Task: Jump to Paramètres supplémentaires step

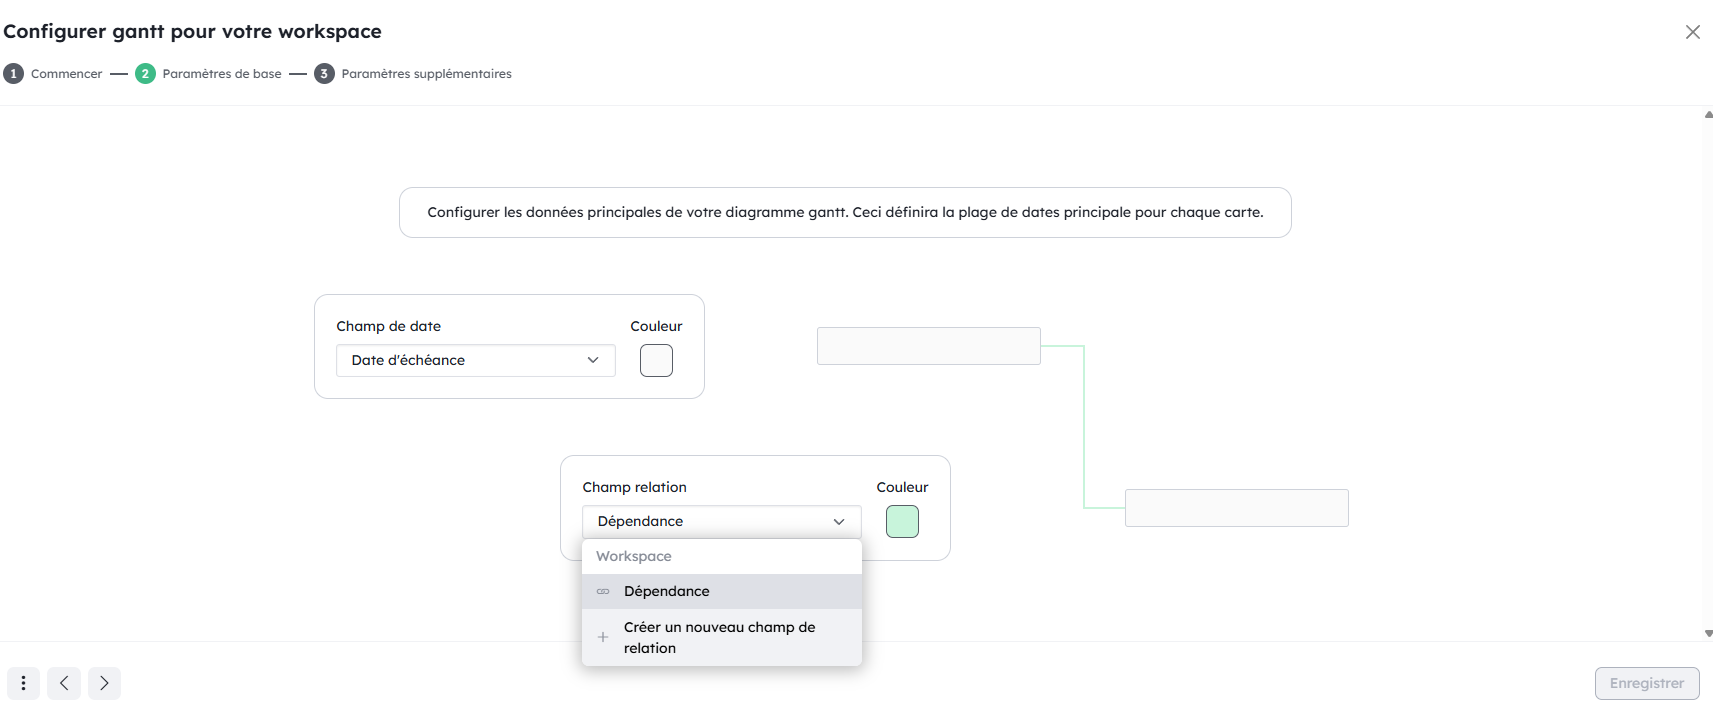Action: point(426,74)
